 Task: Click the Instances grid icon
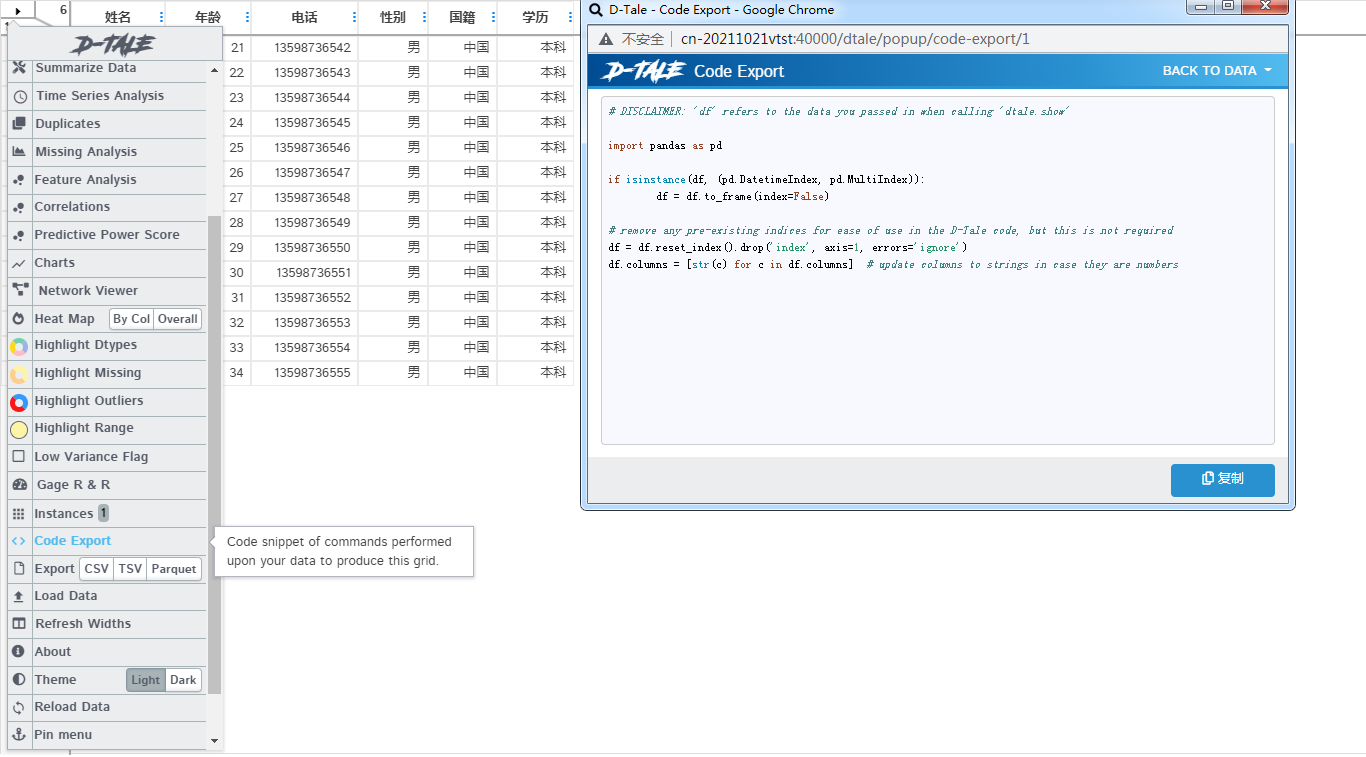[x=19, y=514]
